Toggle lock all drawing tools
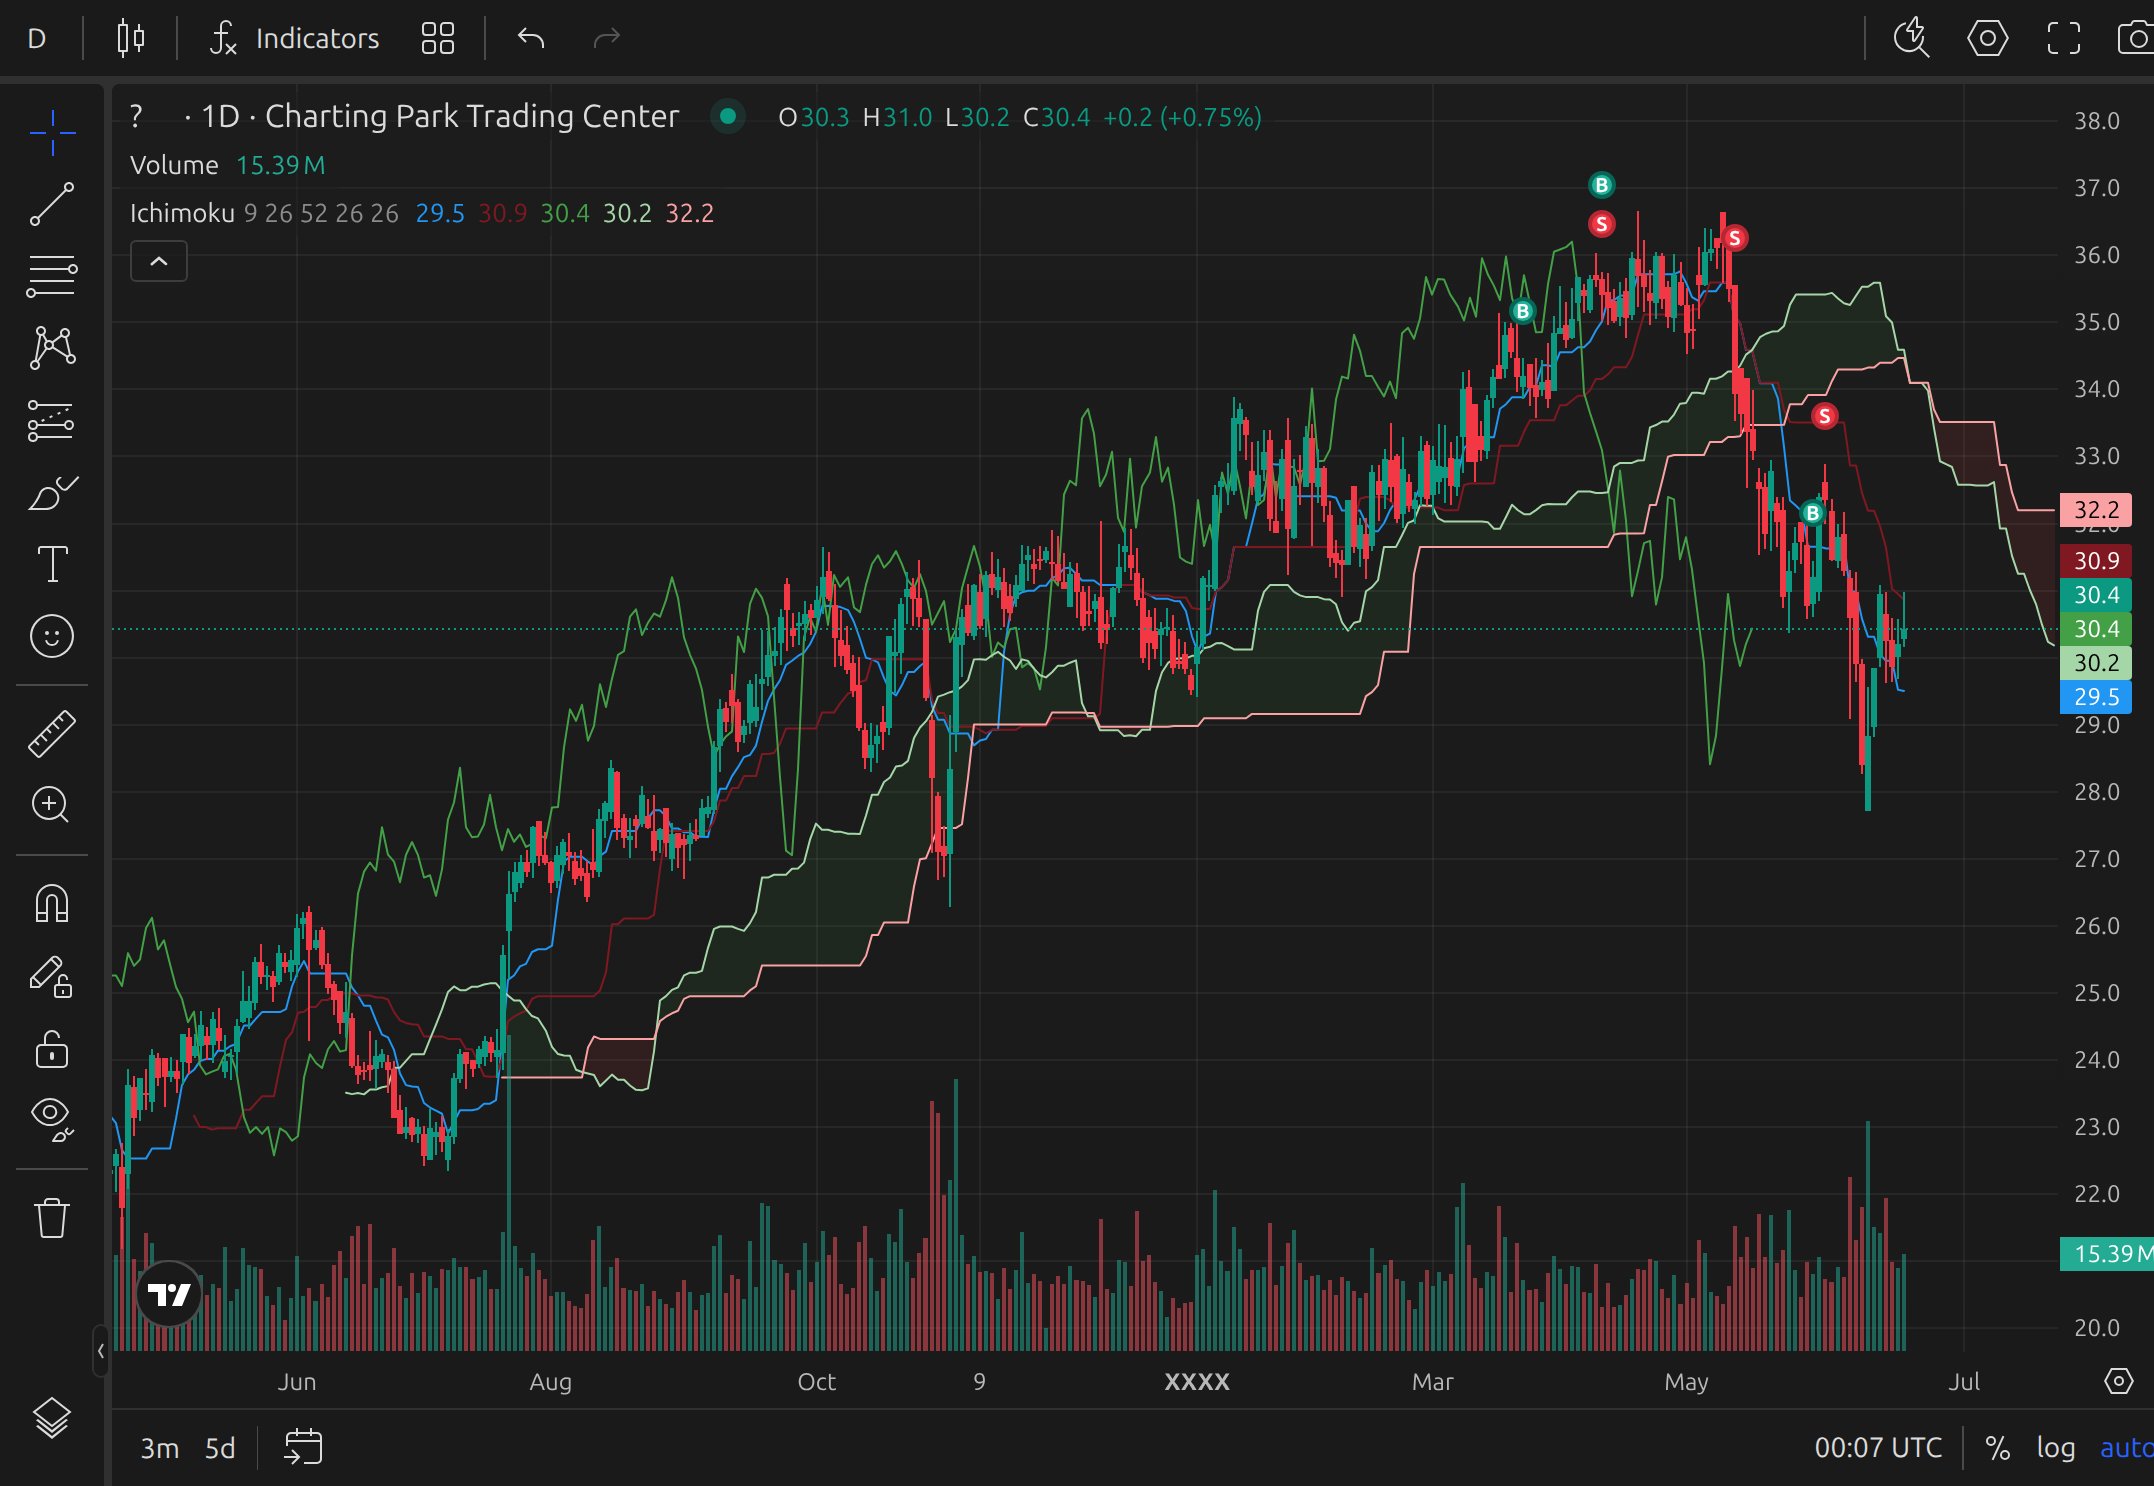 pyautogui.click(x=51, y=1050)
